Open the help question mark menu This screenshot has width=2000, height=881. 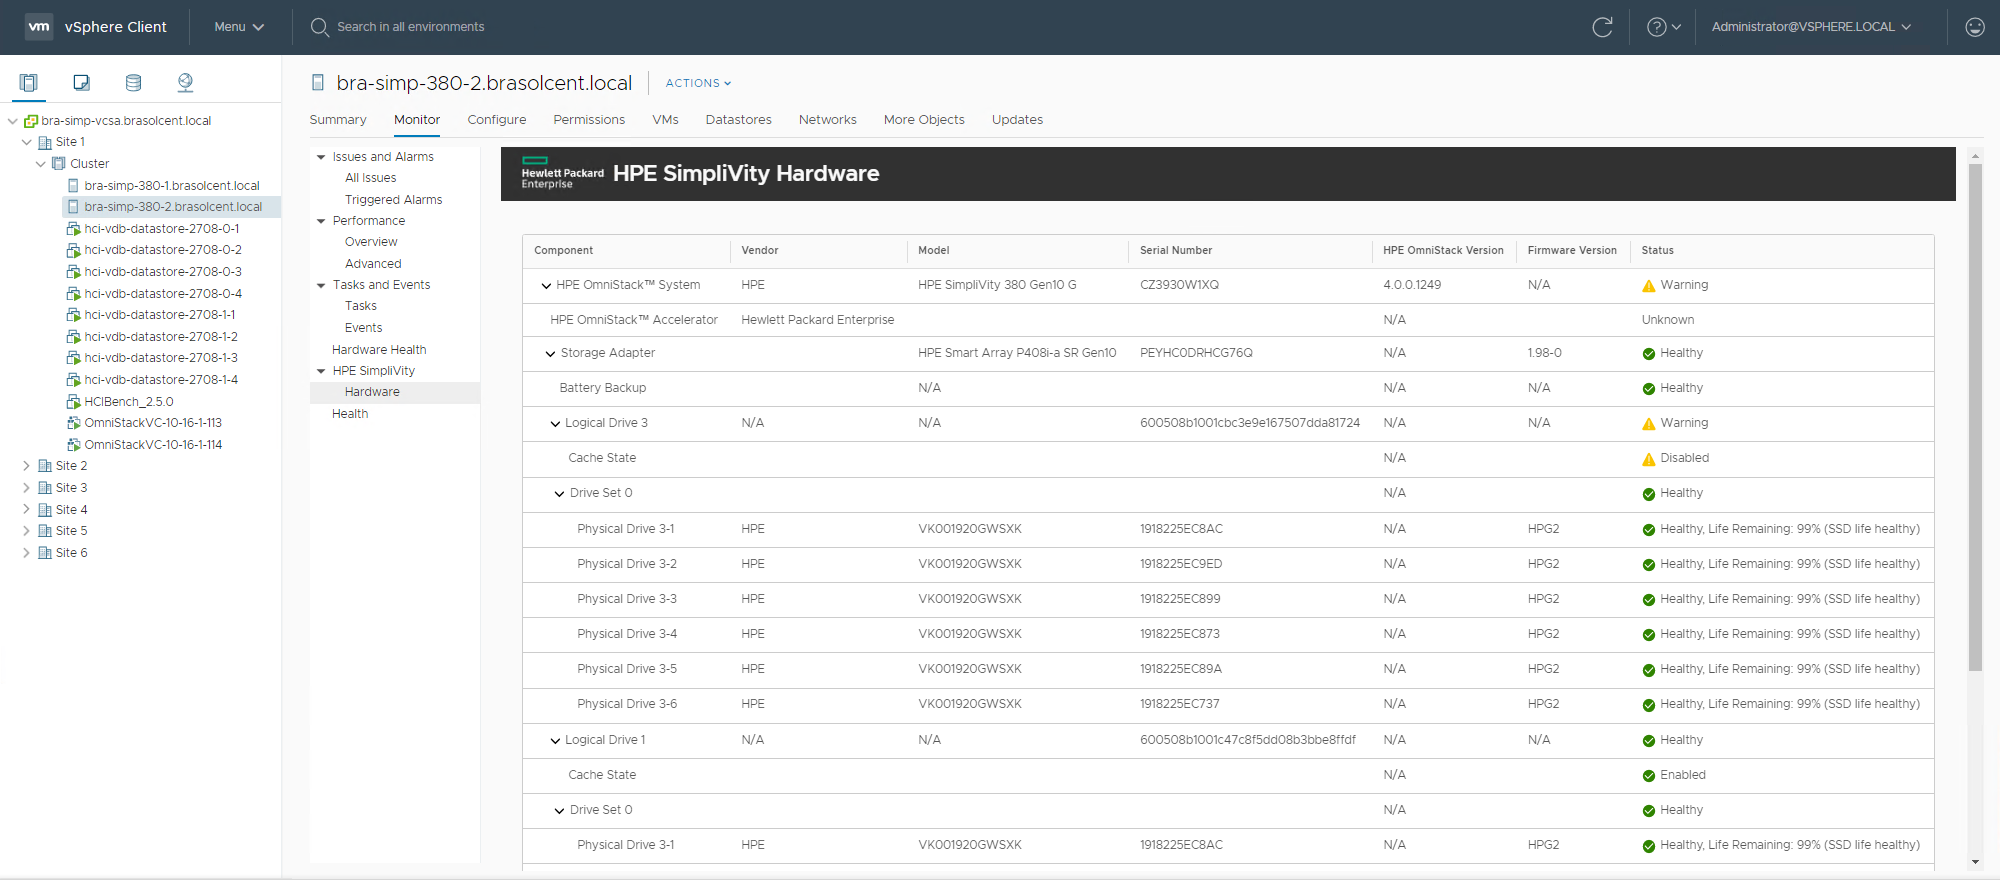click(x=1664, y=27)
